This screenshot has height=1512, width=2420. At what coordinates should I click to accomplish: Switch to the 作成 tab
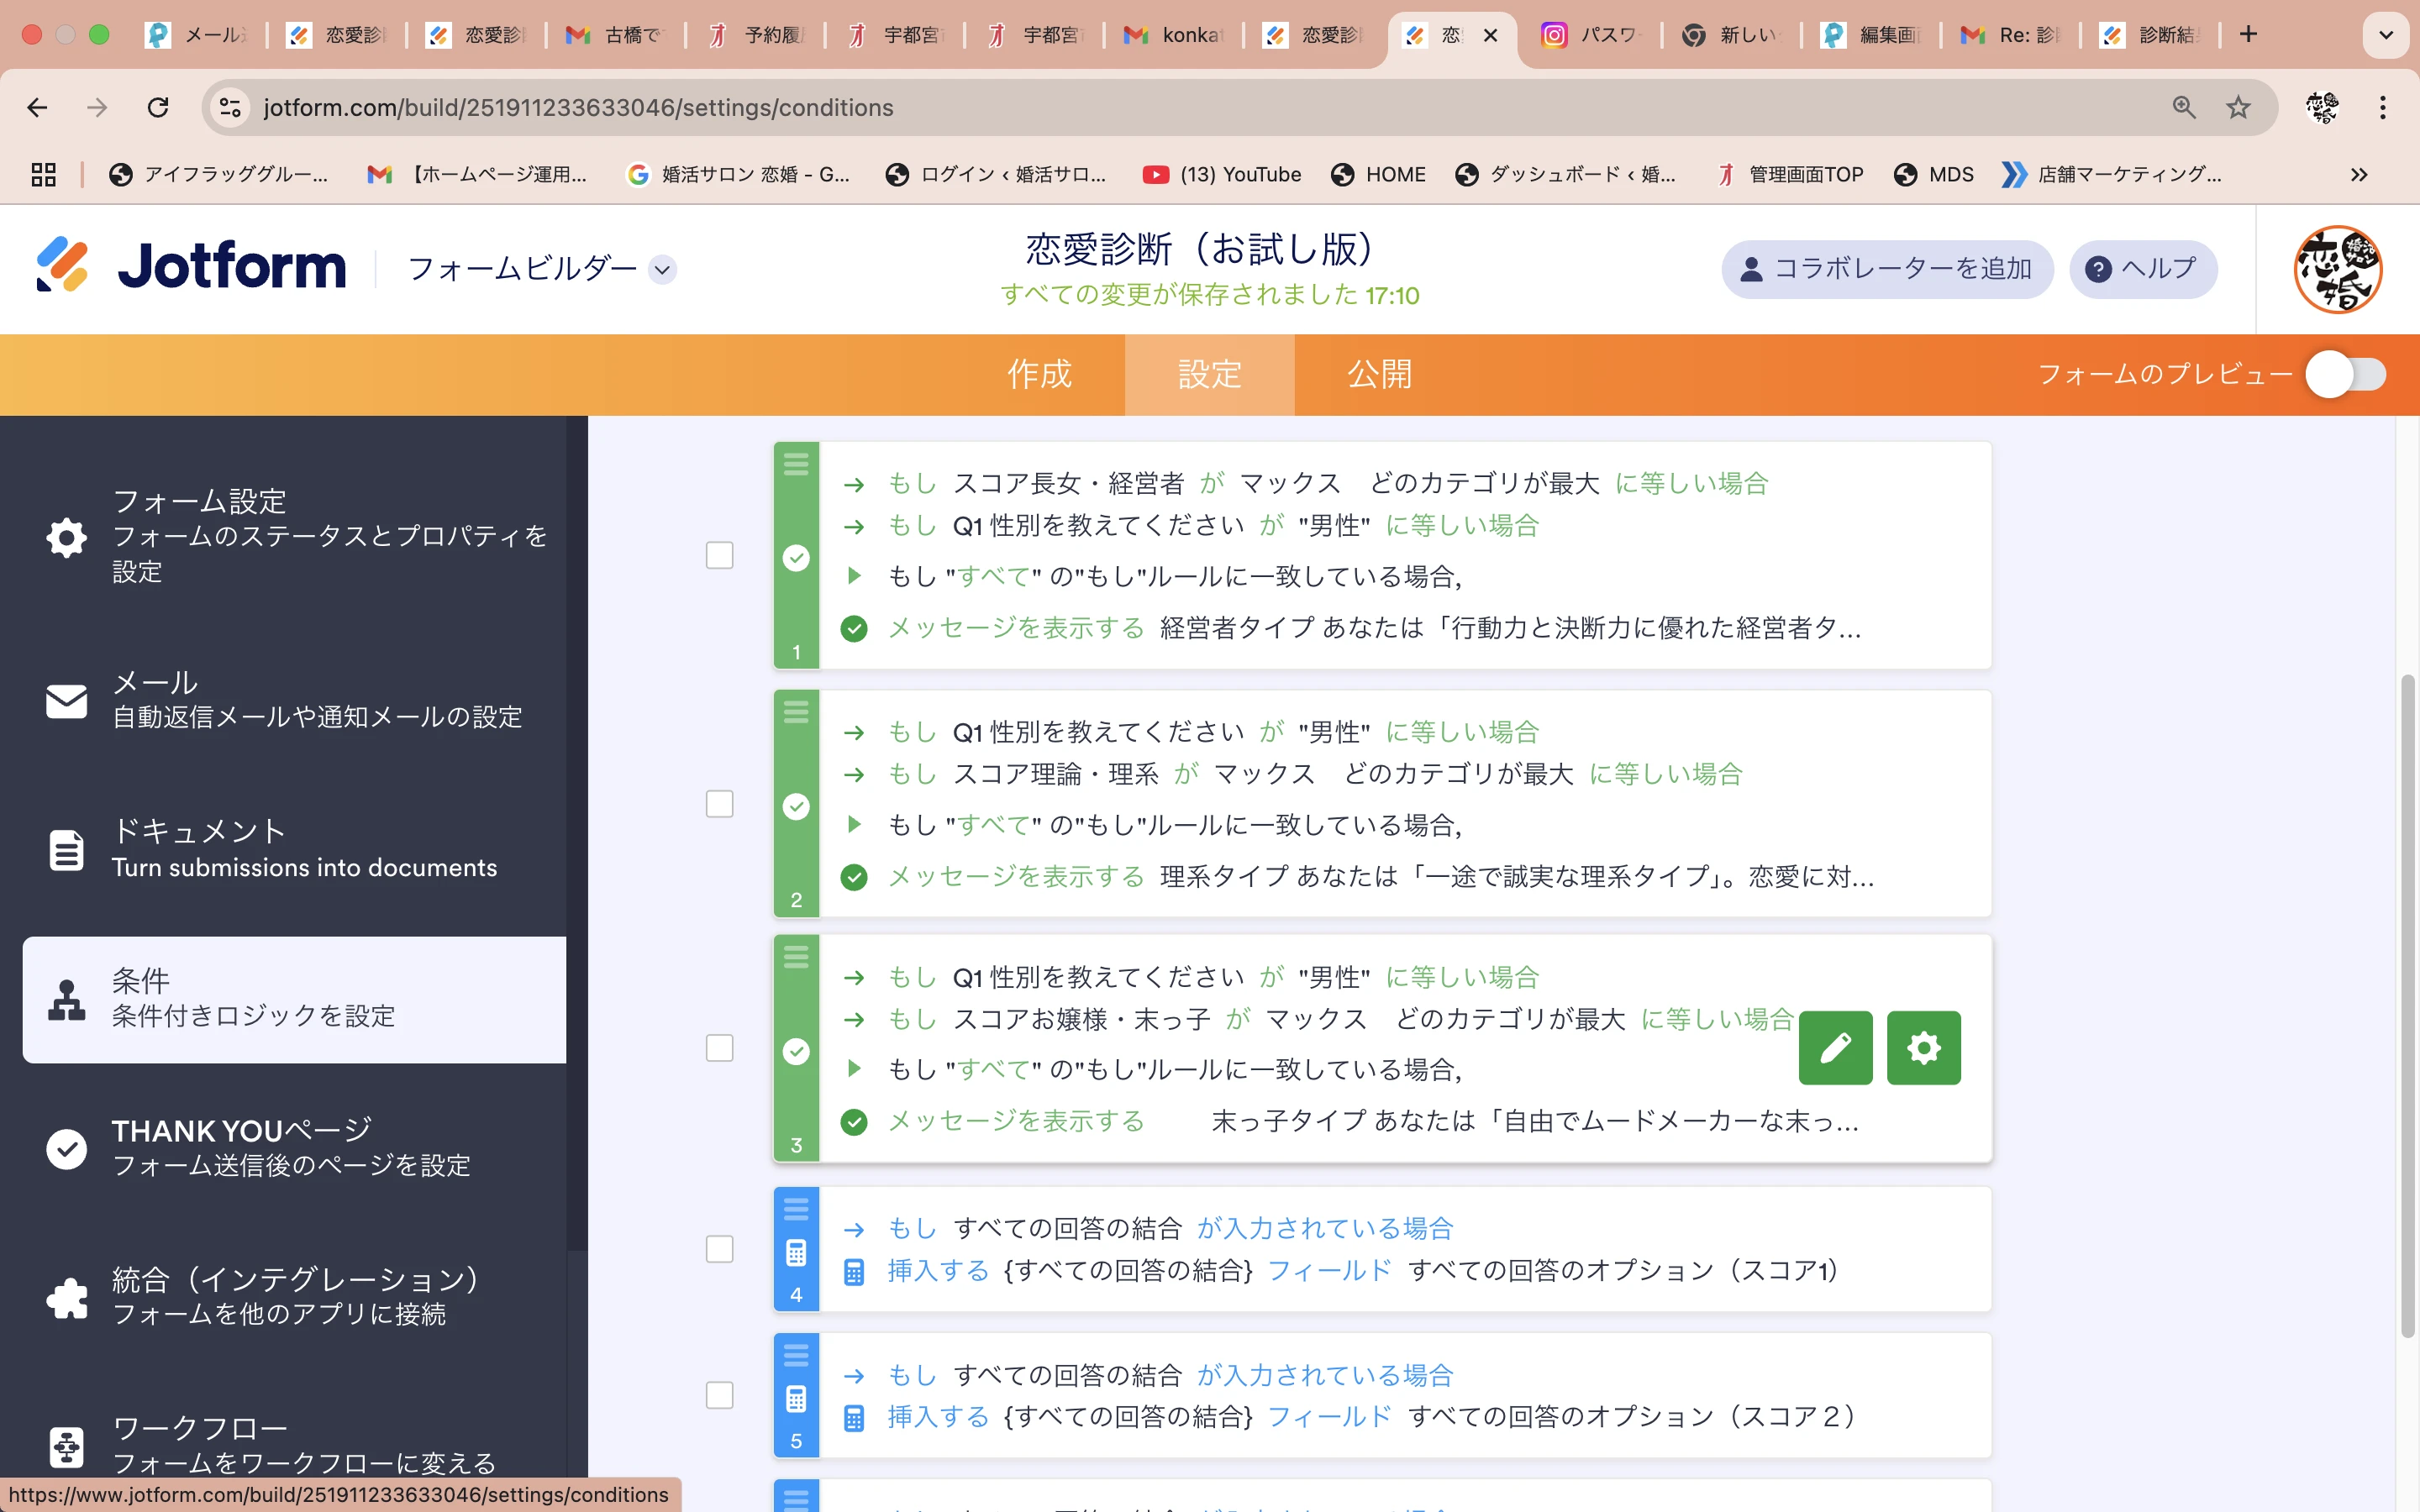click(x=1039, y=374)
